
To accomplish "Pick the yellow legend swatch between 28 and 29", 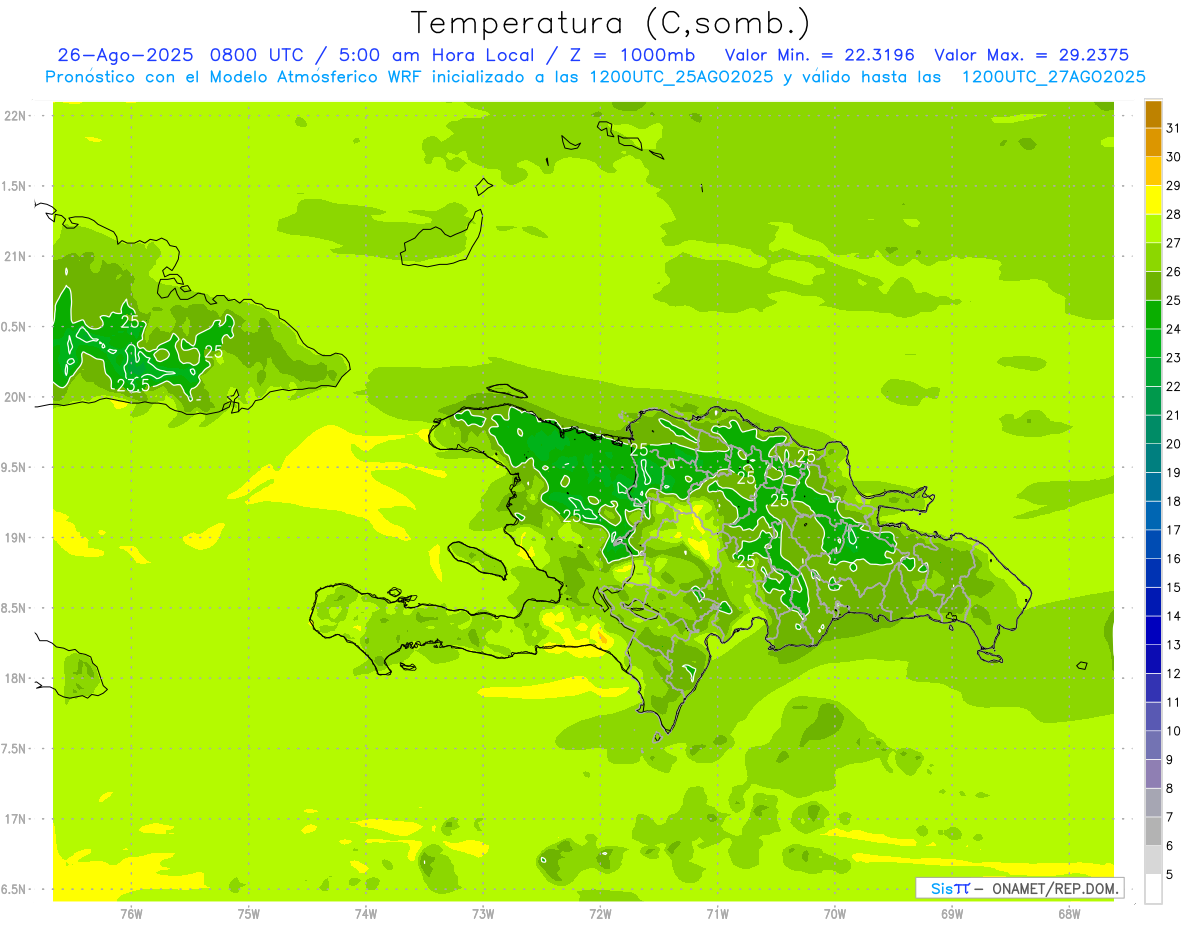I will 1153,200.
